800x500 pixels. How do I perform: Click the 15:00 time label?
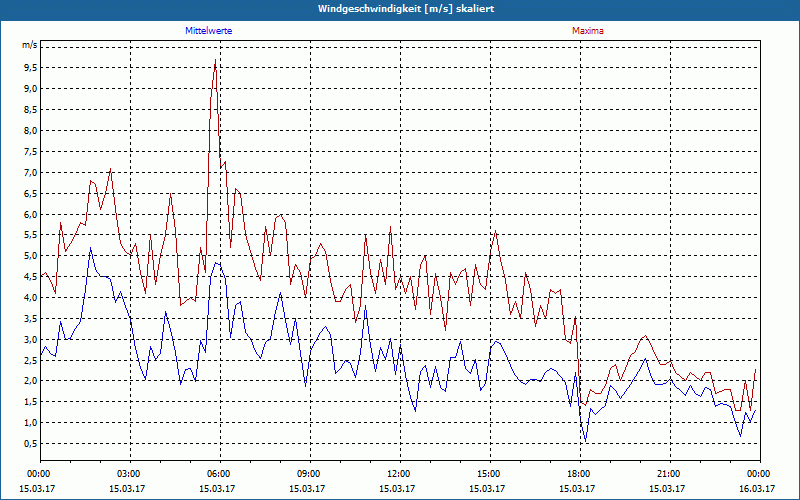click(x=490, y=474)
